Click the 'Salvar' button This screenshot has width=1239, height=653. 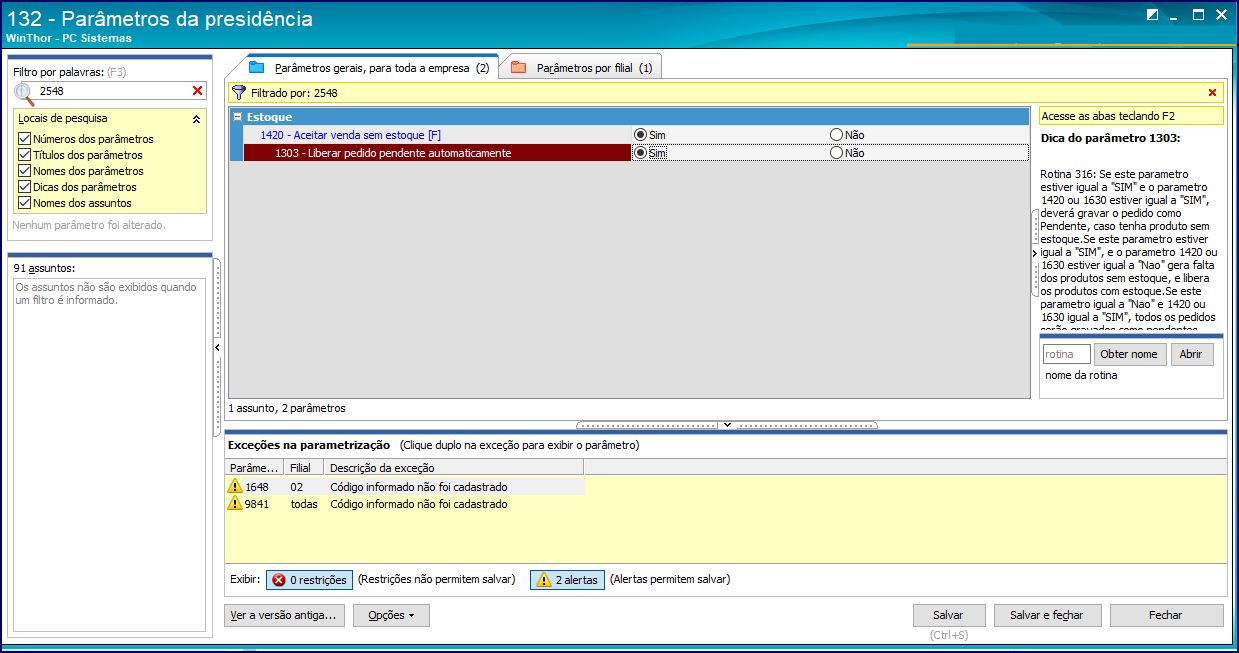point(948,615)
